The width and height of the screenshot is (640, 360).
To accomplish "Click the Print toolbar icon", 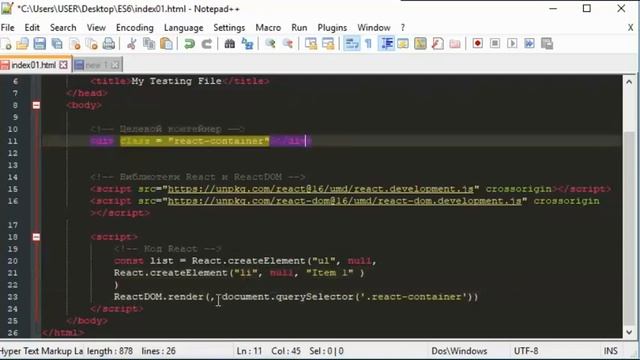I will [109, 44].
